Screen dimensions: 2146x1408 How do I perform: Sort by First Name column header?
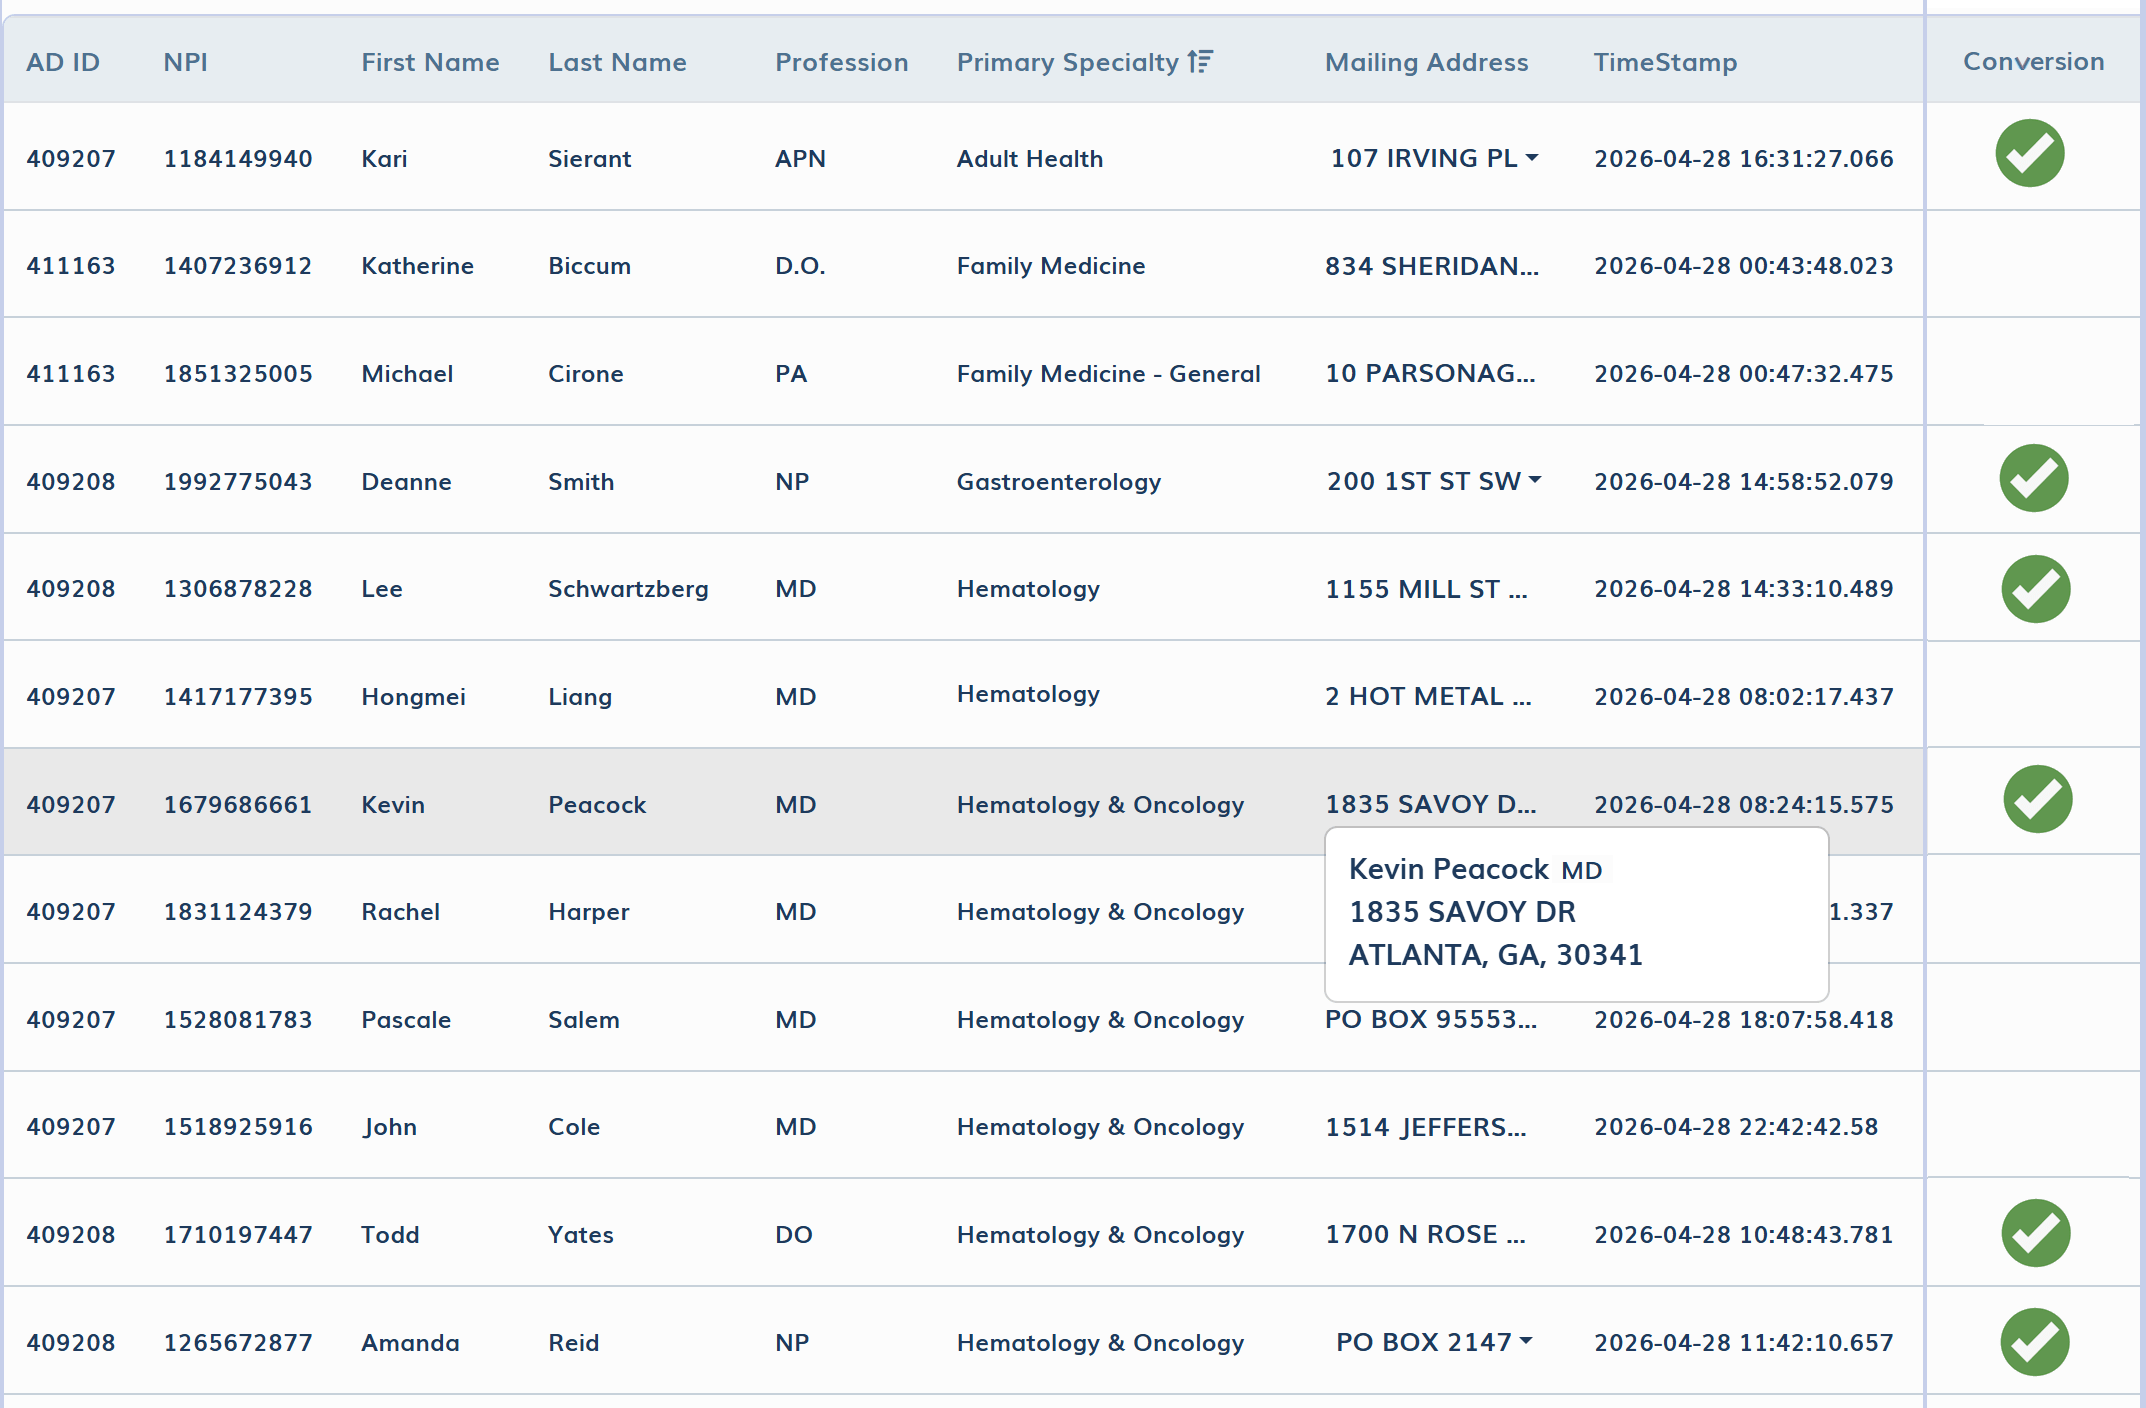click(430, 62)
